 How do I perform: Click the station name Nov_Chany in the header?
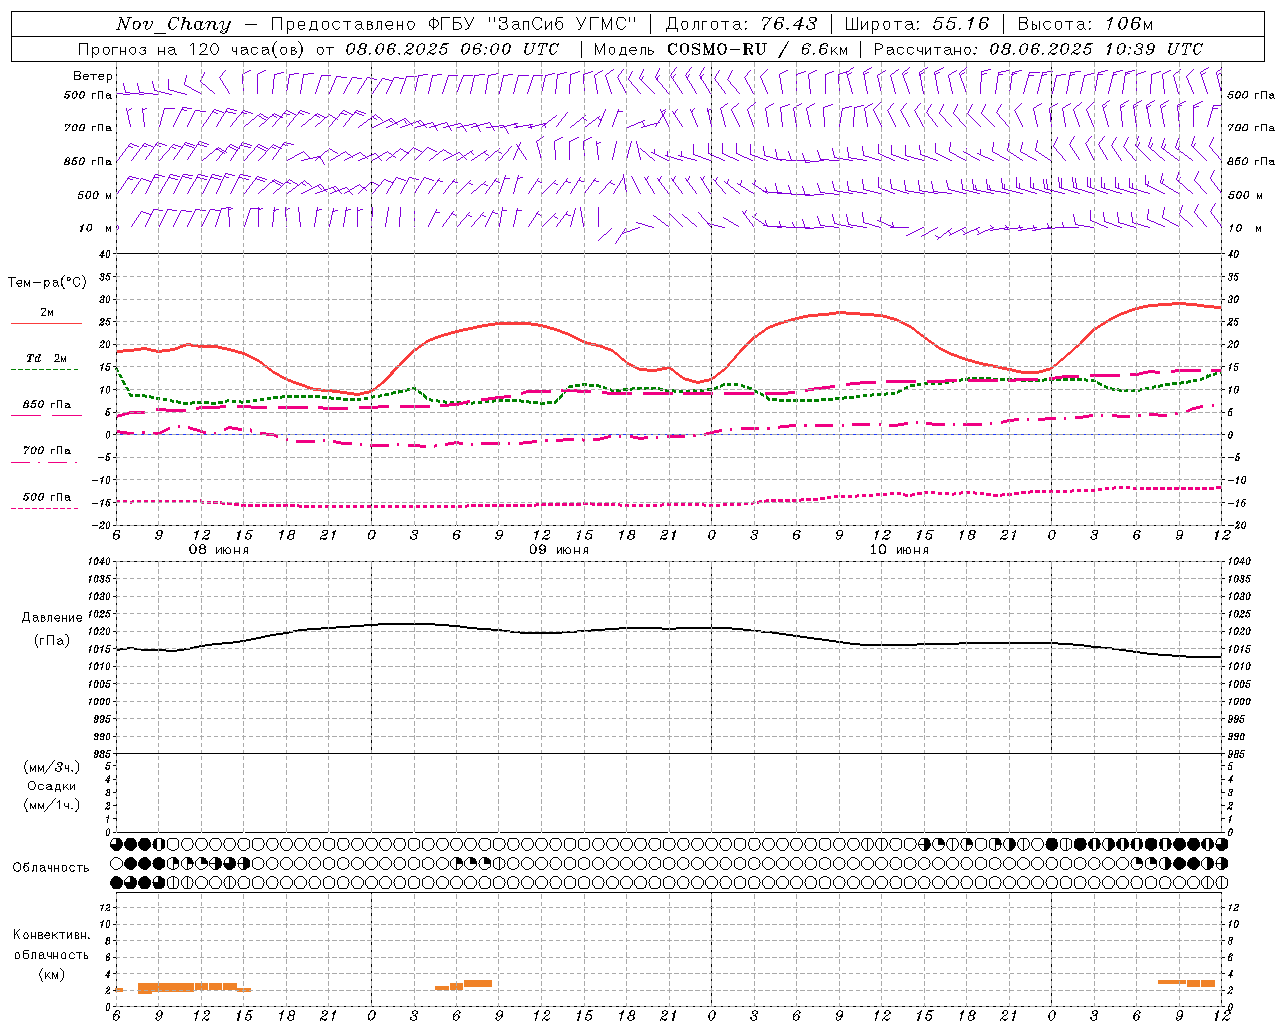[173, 24]
